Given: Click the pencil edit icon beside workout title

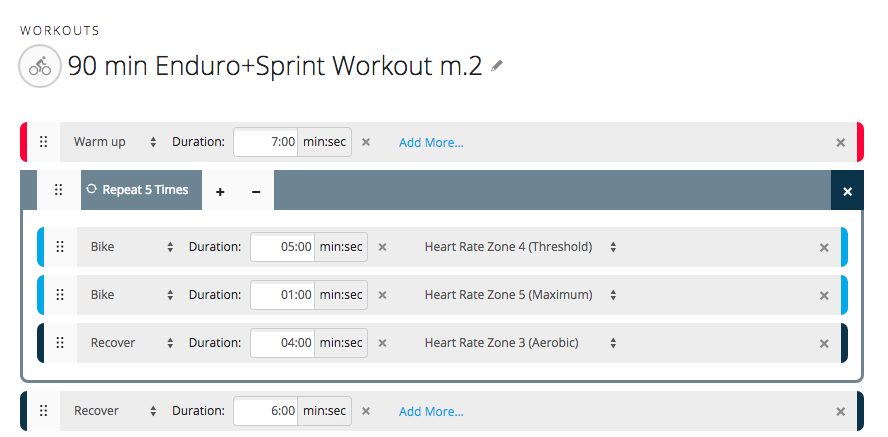Looking at the screenshot, I should coord(497,66).
